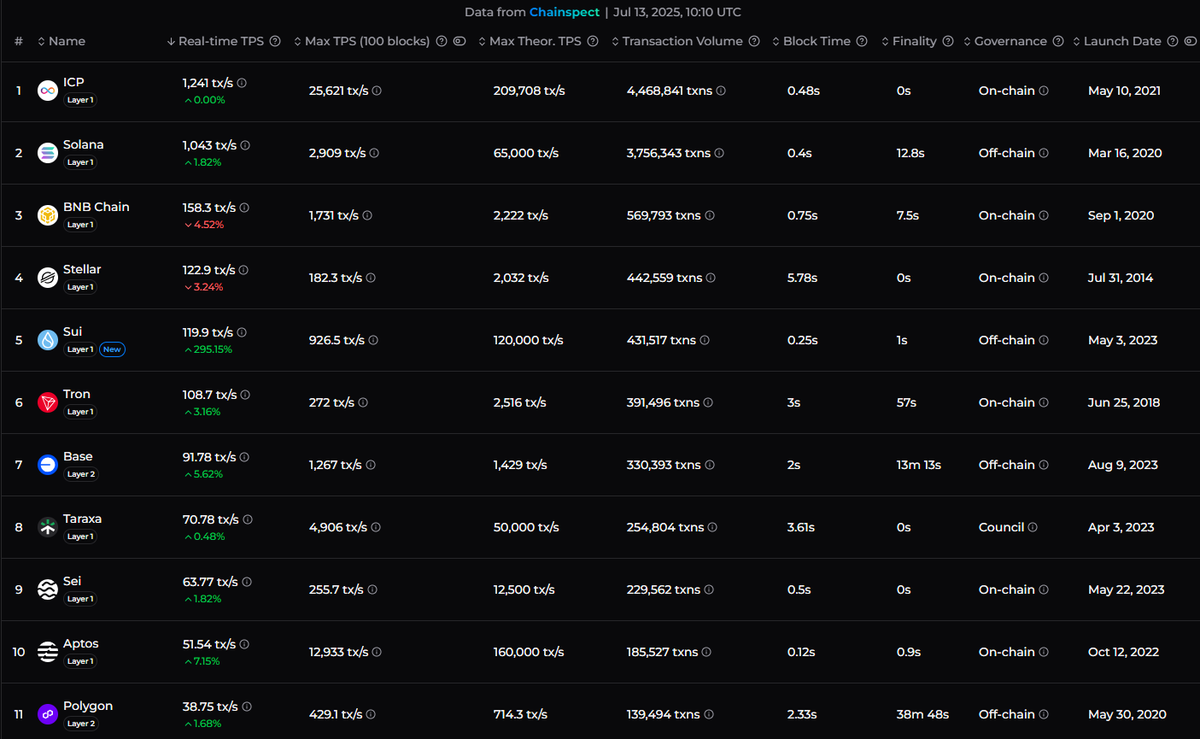Sort by Max Theor. TPS column
This screenshot has width=1200, height=739.
pos(530,41)
